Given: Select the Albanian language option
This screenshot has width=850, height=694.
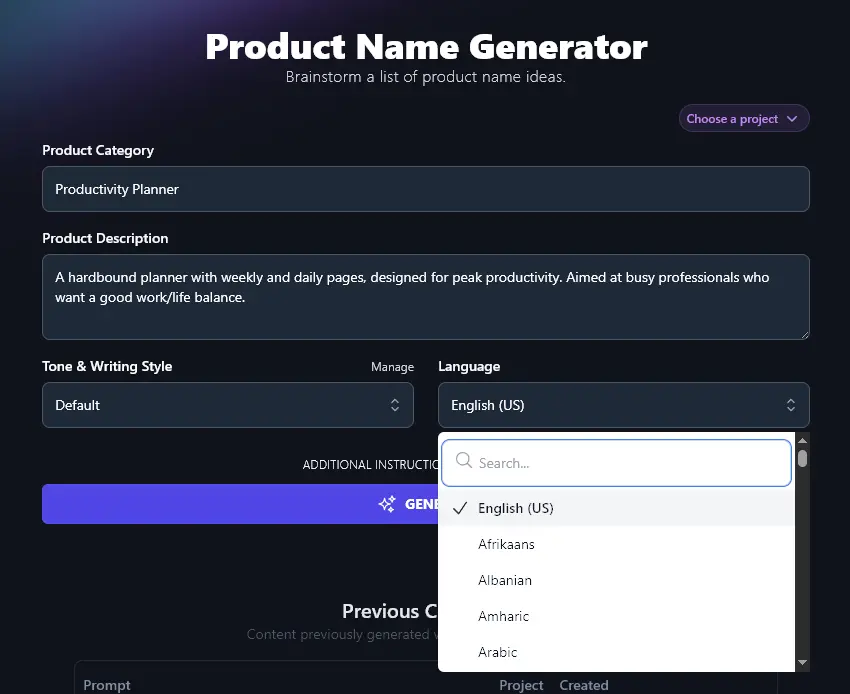Looking at the screenshot, I should coord(505,580).
